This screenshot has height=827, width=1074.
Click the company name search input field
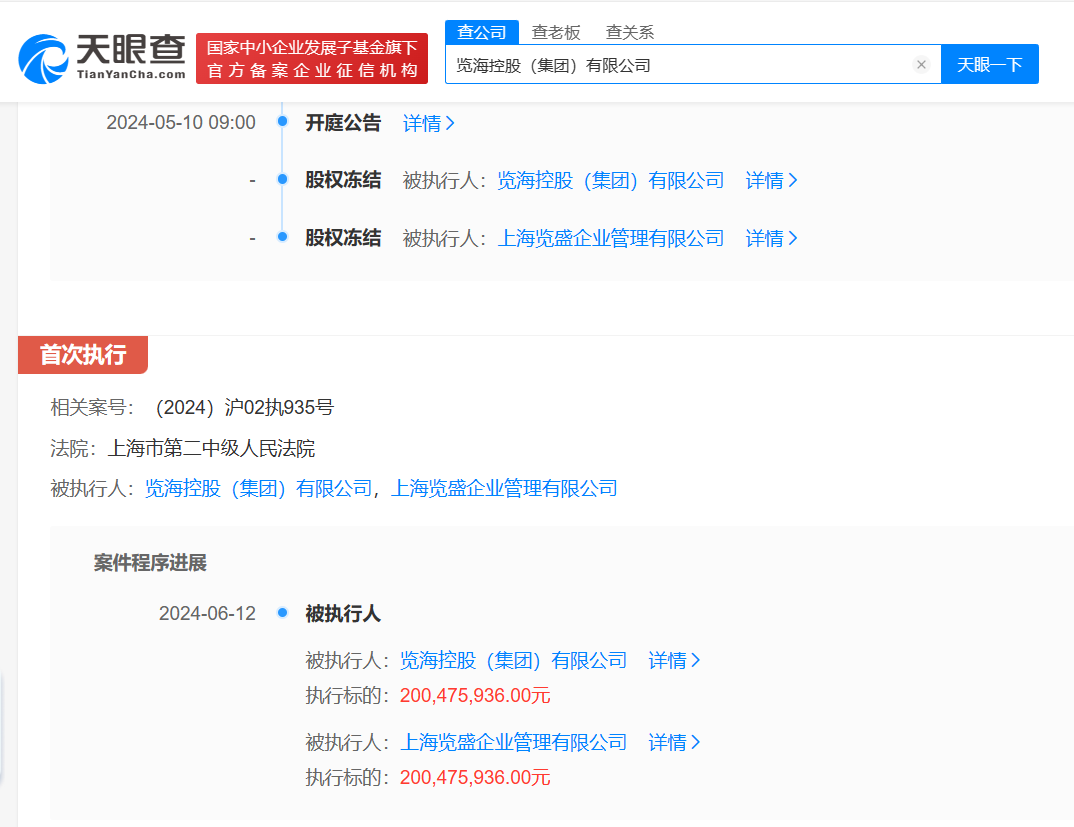680,65
